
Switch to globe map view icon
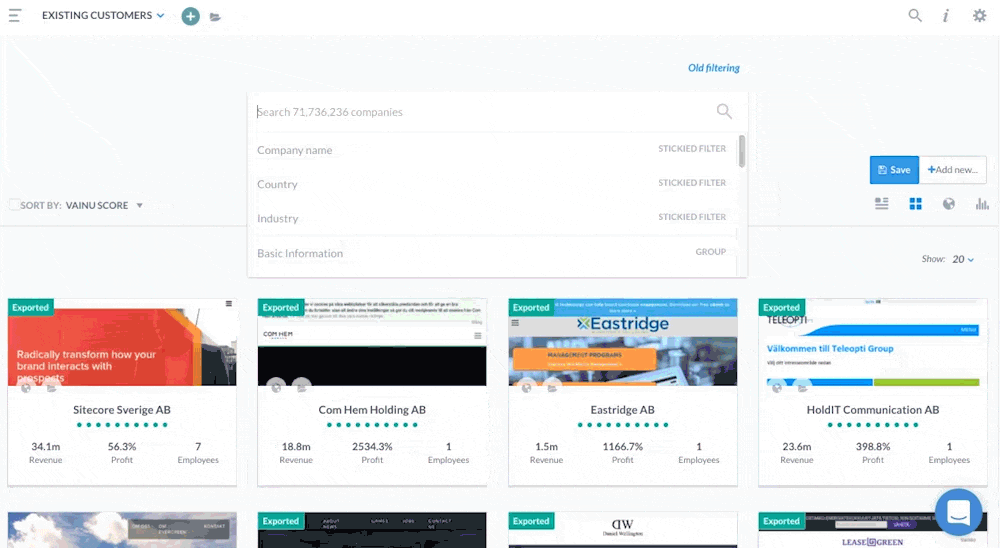(949, 204)
